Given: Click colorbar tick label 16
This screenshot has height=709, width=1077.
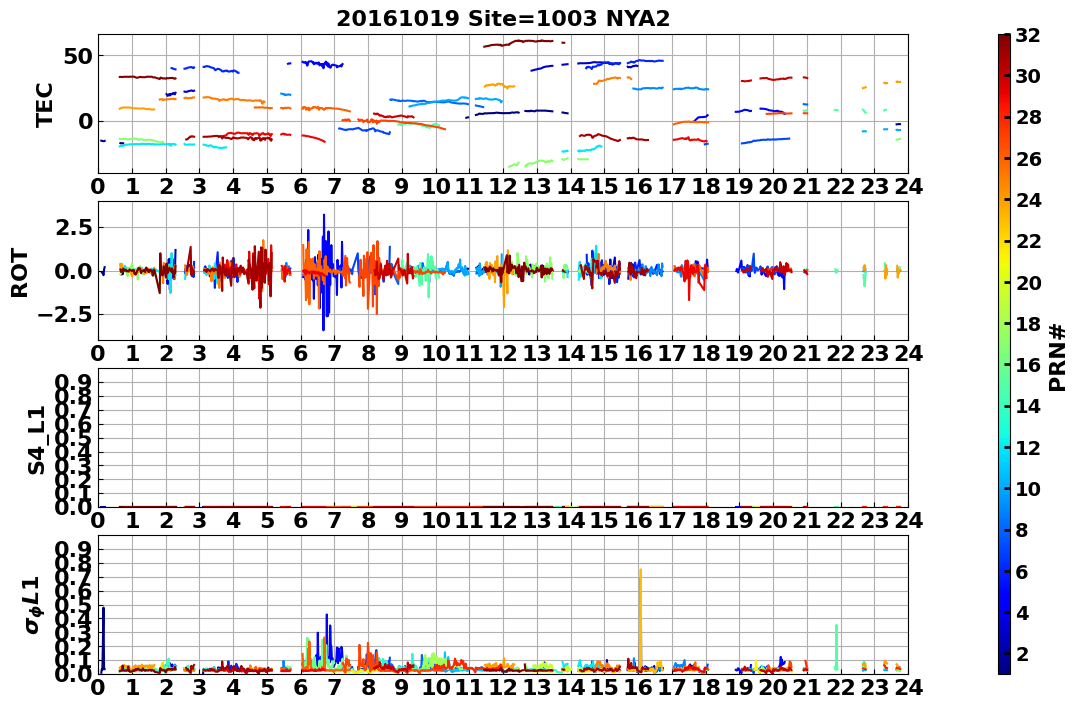Looking at the screenshot, I should coord(1028,365).
